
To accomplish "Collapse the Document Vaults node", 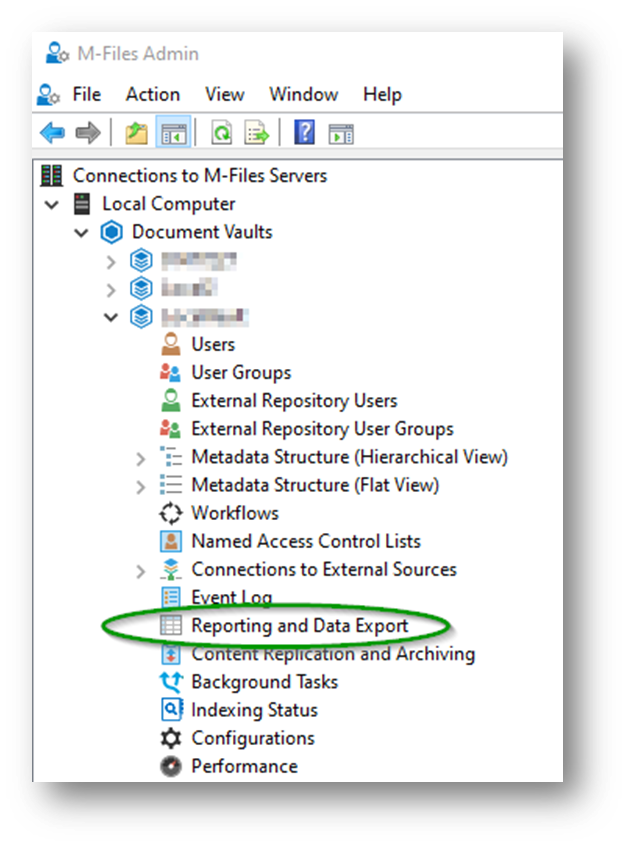I will [x=81, y=232].
